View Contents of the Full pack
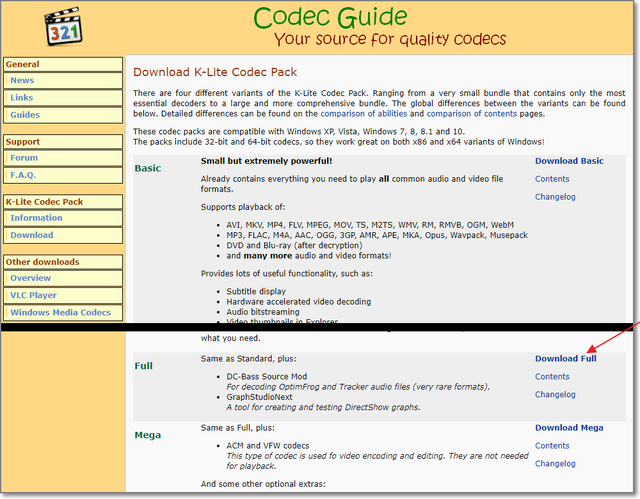 552,377
